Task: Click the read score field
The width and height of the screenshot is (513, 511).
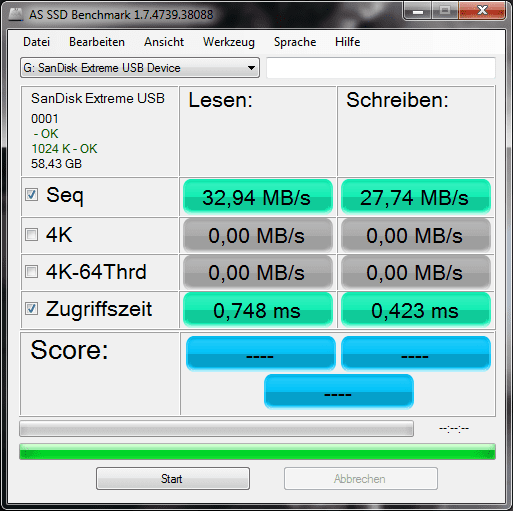Action: click(x=261, y=353)
